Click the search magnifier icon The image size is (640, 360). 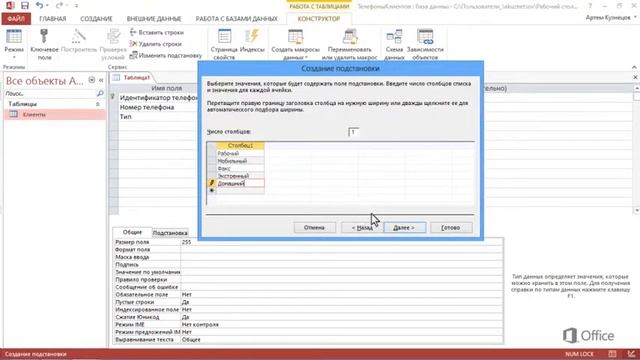100,93
